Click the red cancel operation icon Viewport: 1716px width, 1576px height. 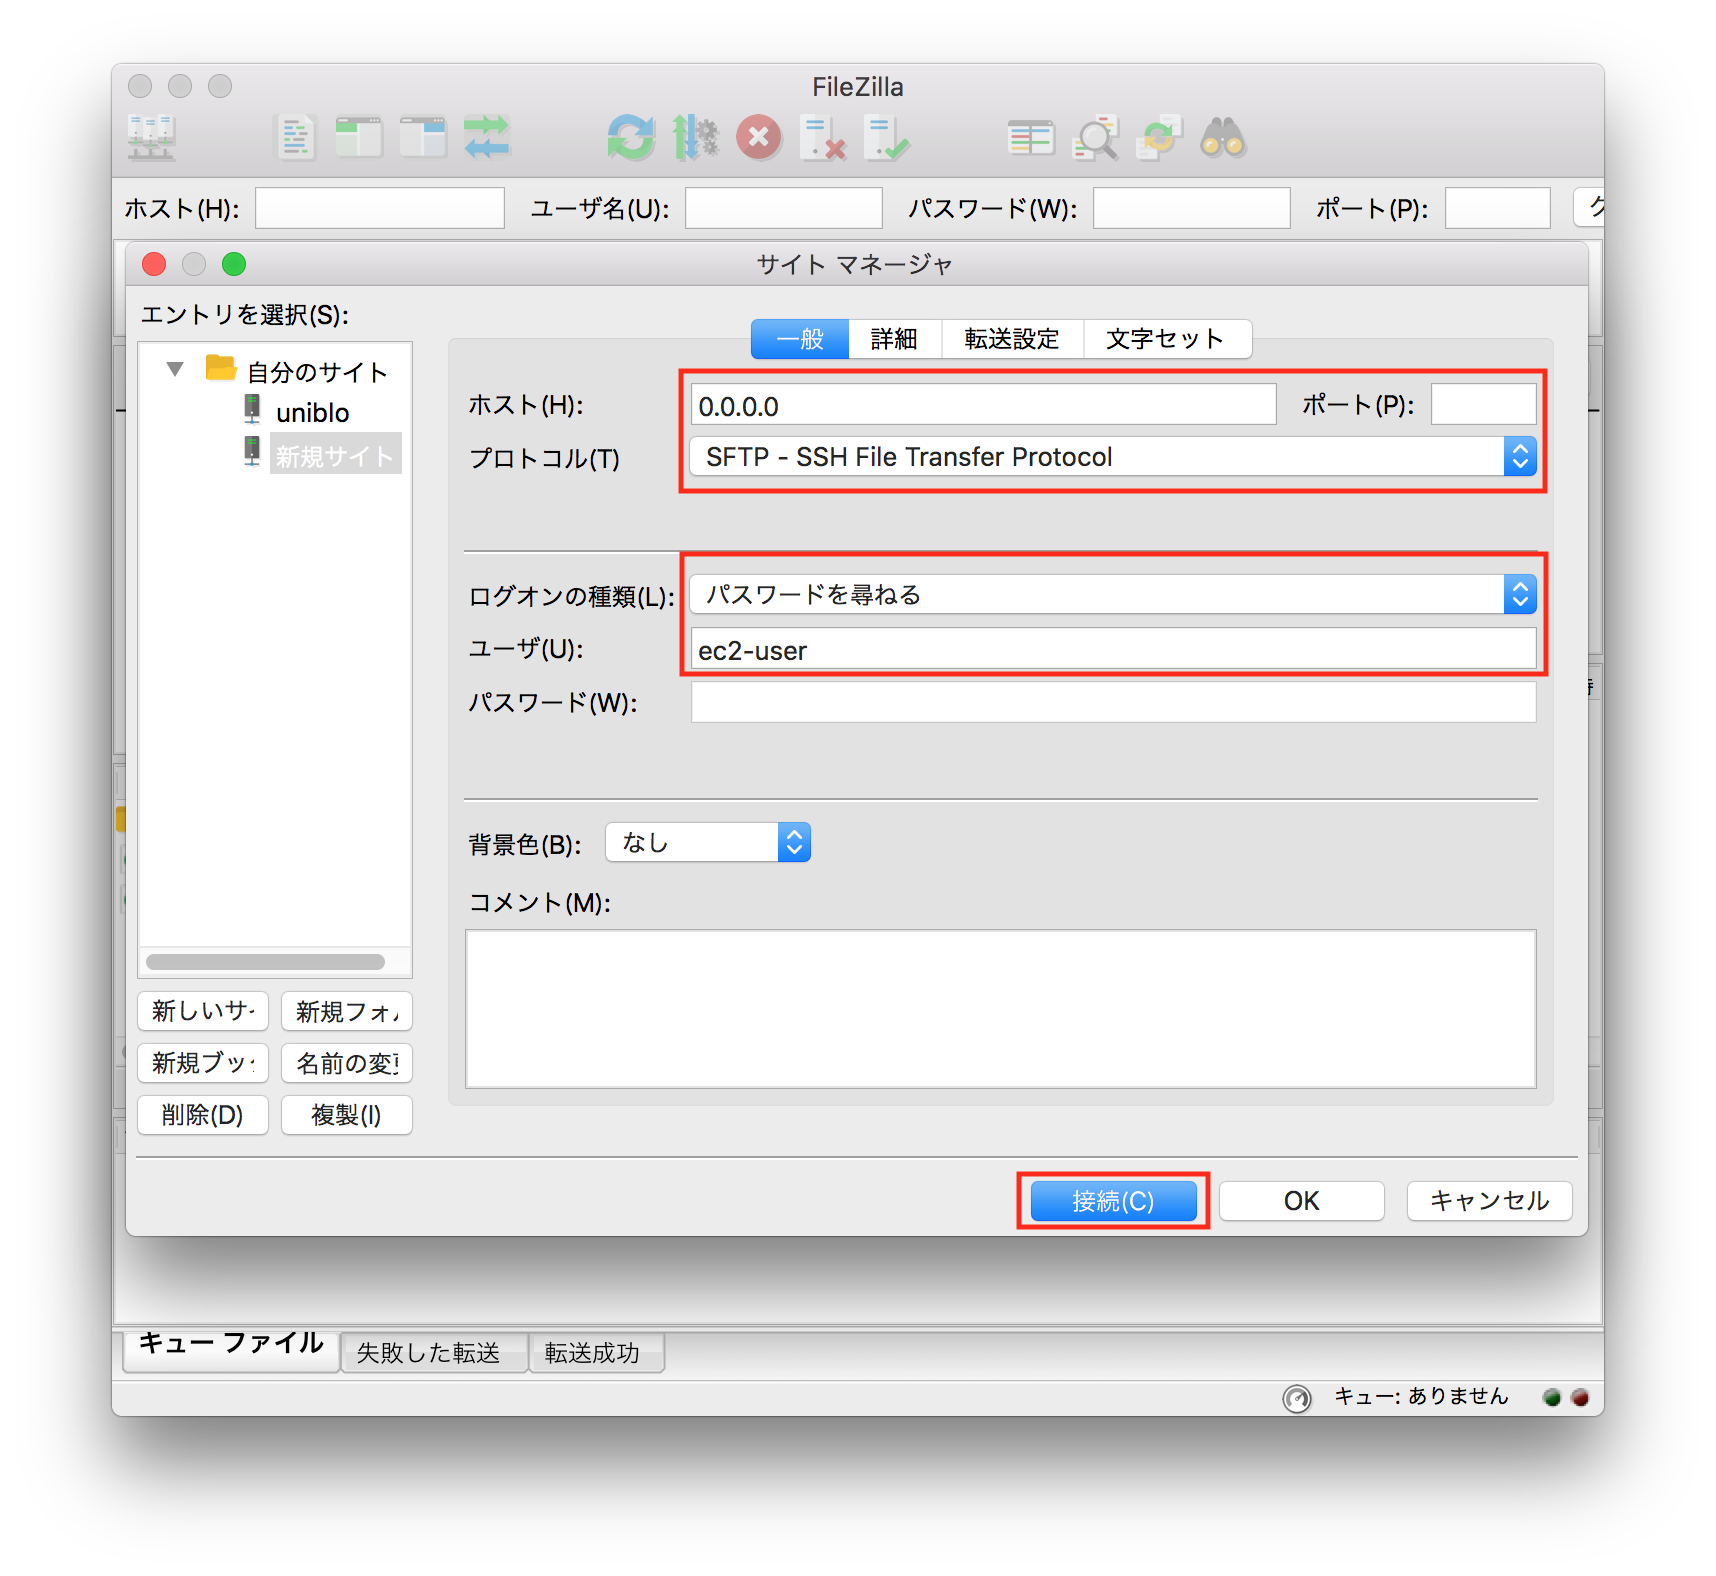[x=759, y=138]
